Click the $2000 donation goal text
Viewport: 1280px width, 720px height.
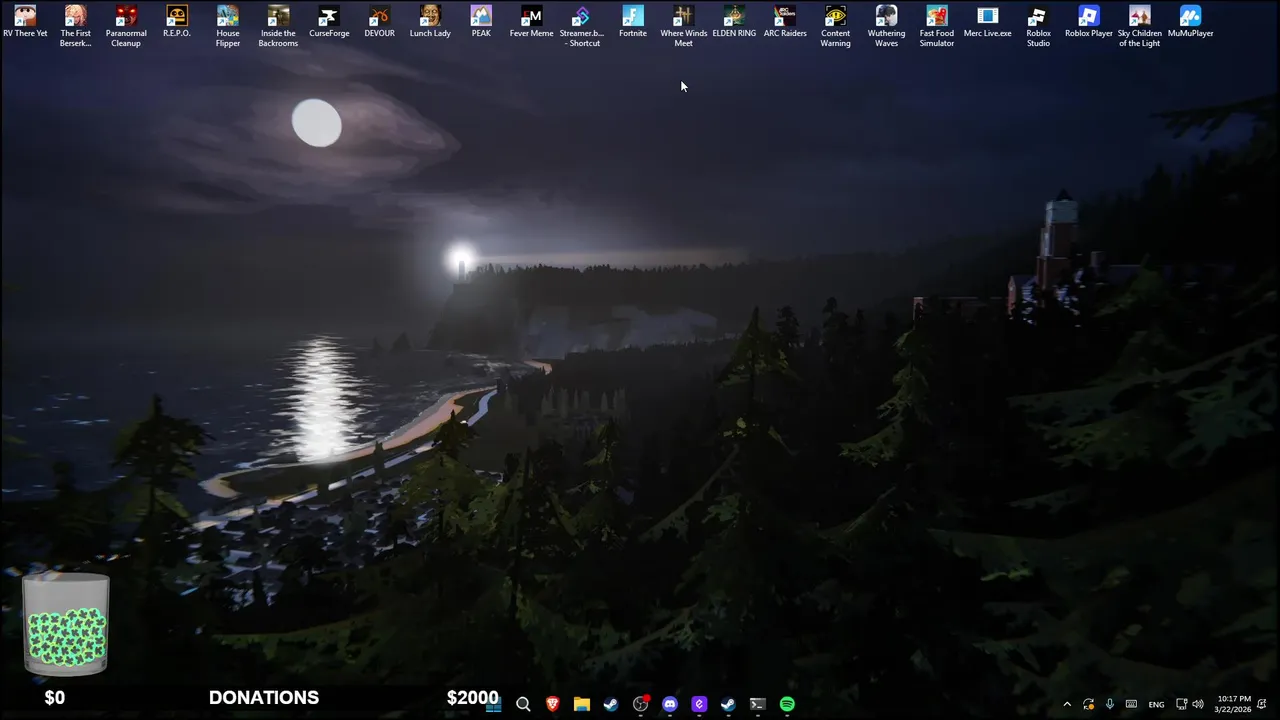click(472, 698)
